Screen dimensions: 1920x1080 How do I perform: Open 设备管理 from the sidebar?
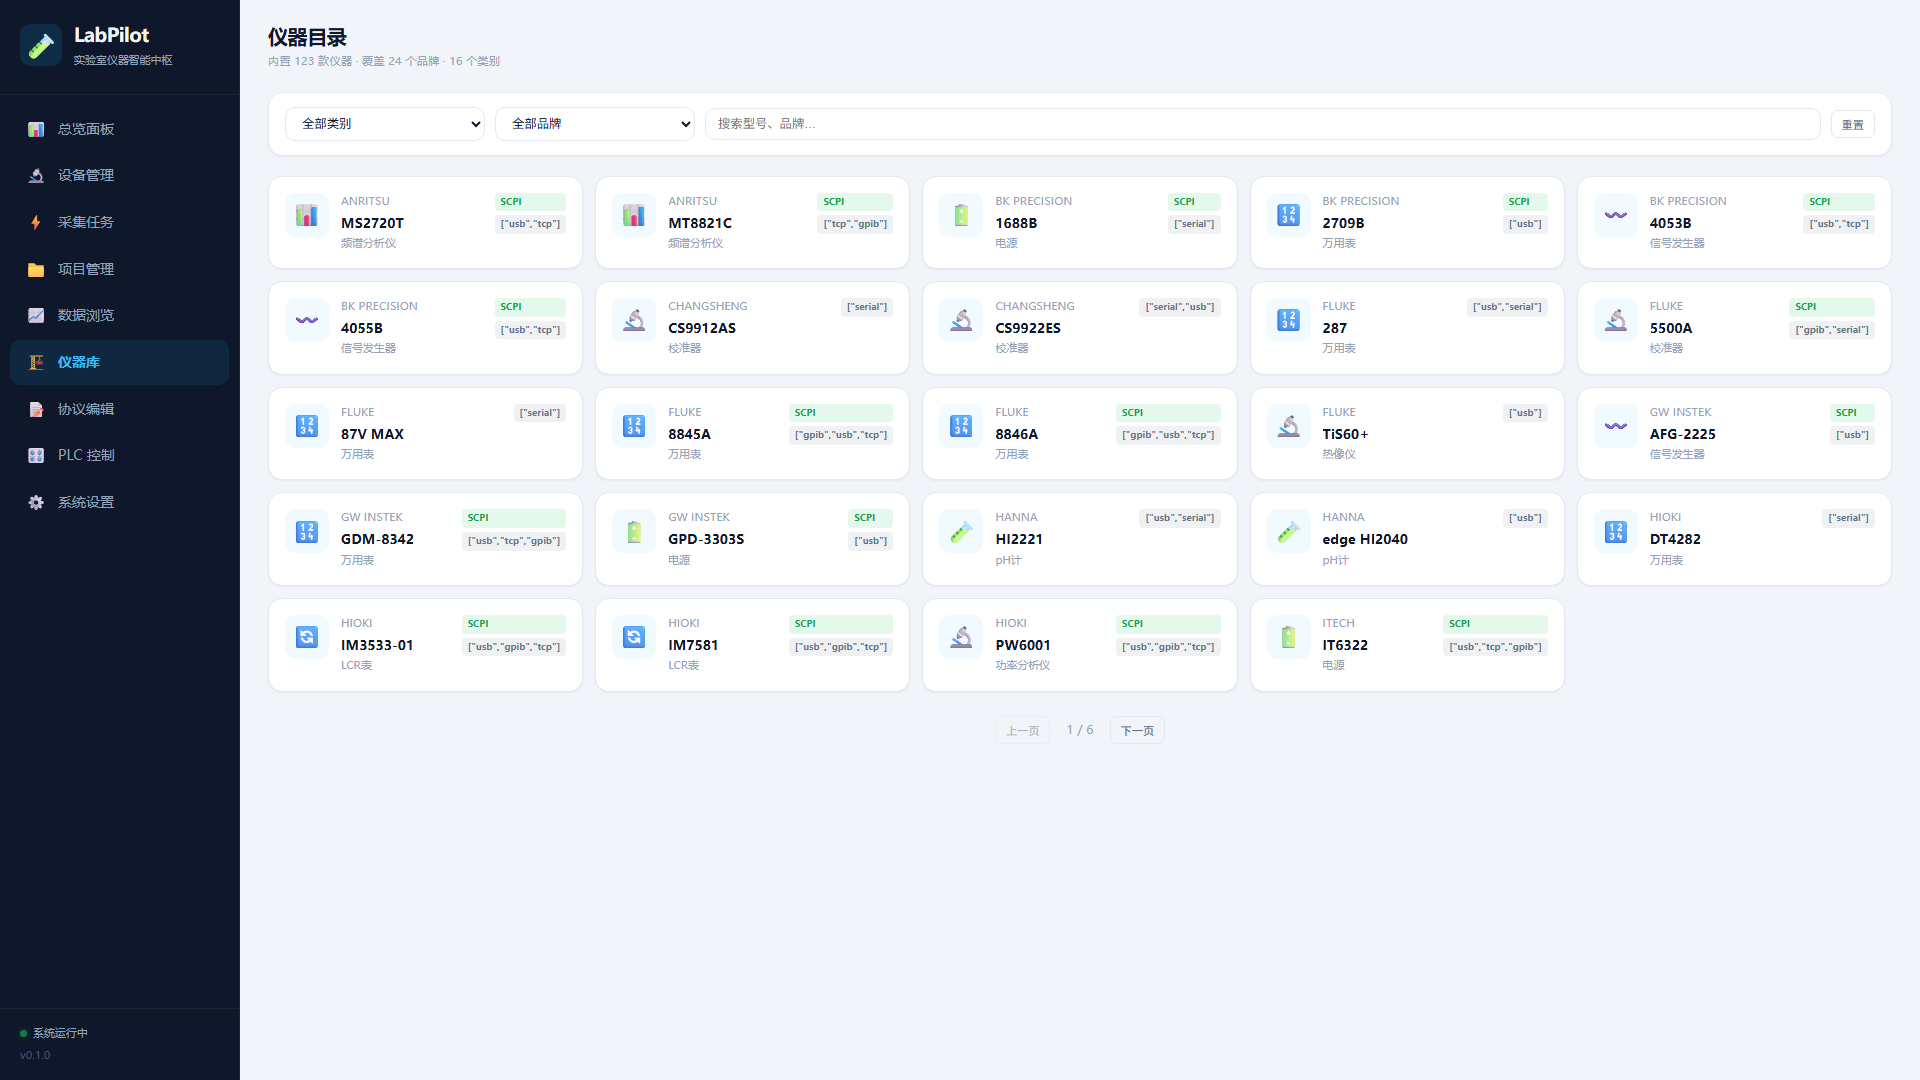tap(119, 176)
